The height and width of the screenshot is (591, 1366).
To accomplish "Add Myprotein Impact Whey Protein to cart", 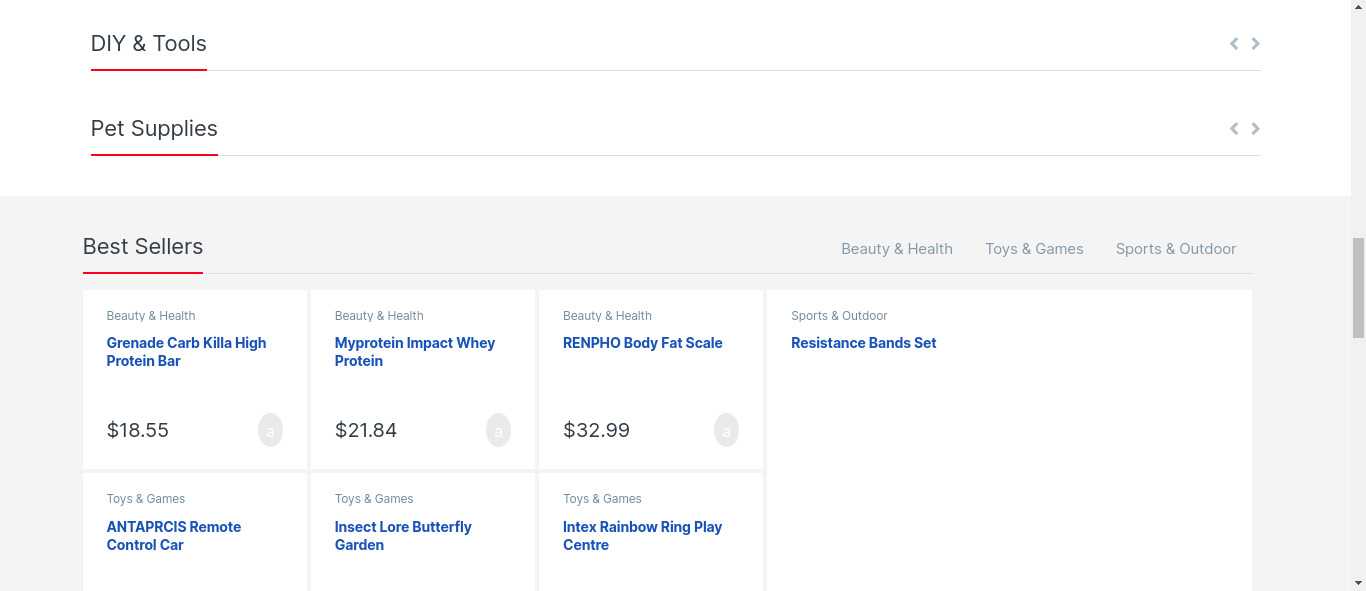I will (x=498, y=430).
